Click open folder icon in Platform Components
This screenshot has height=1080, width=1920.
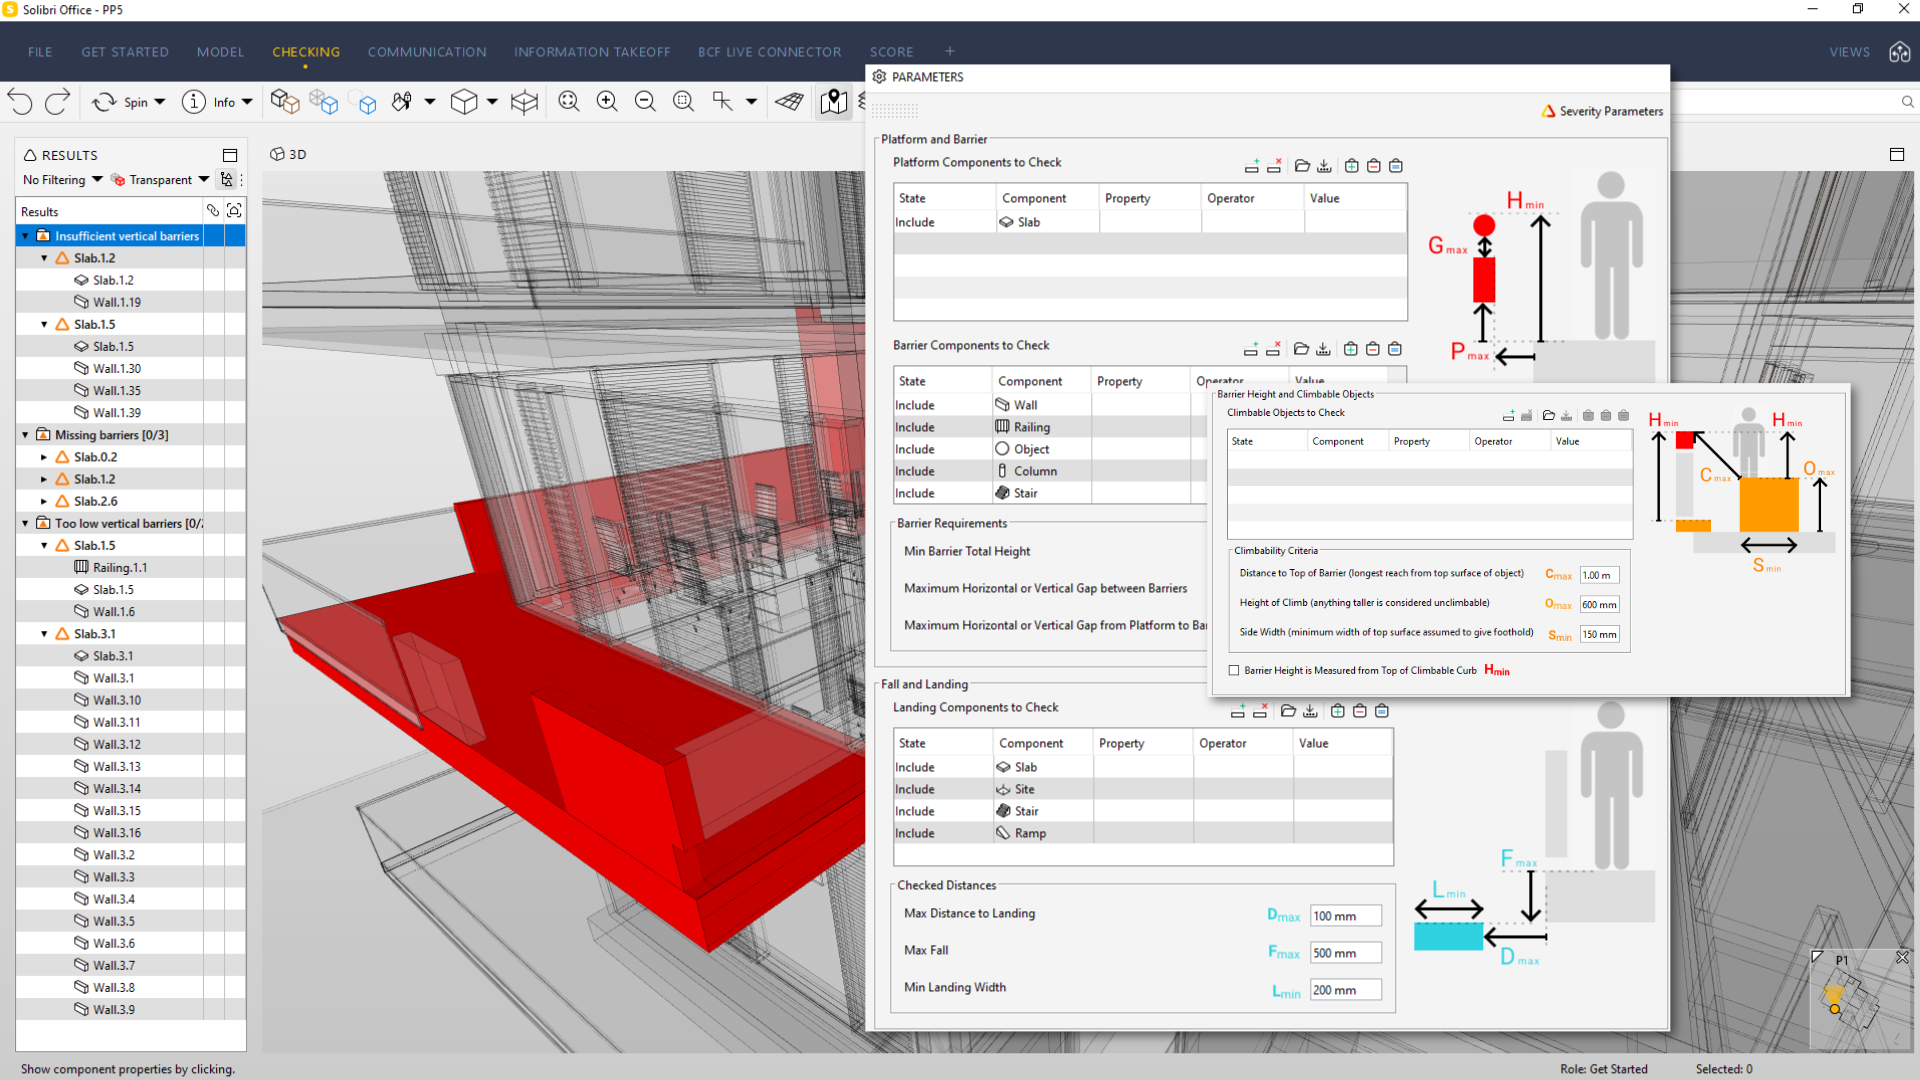click(1302, 166)
